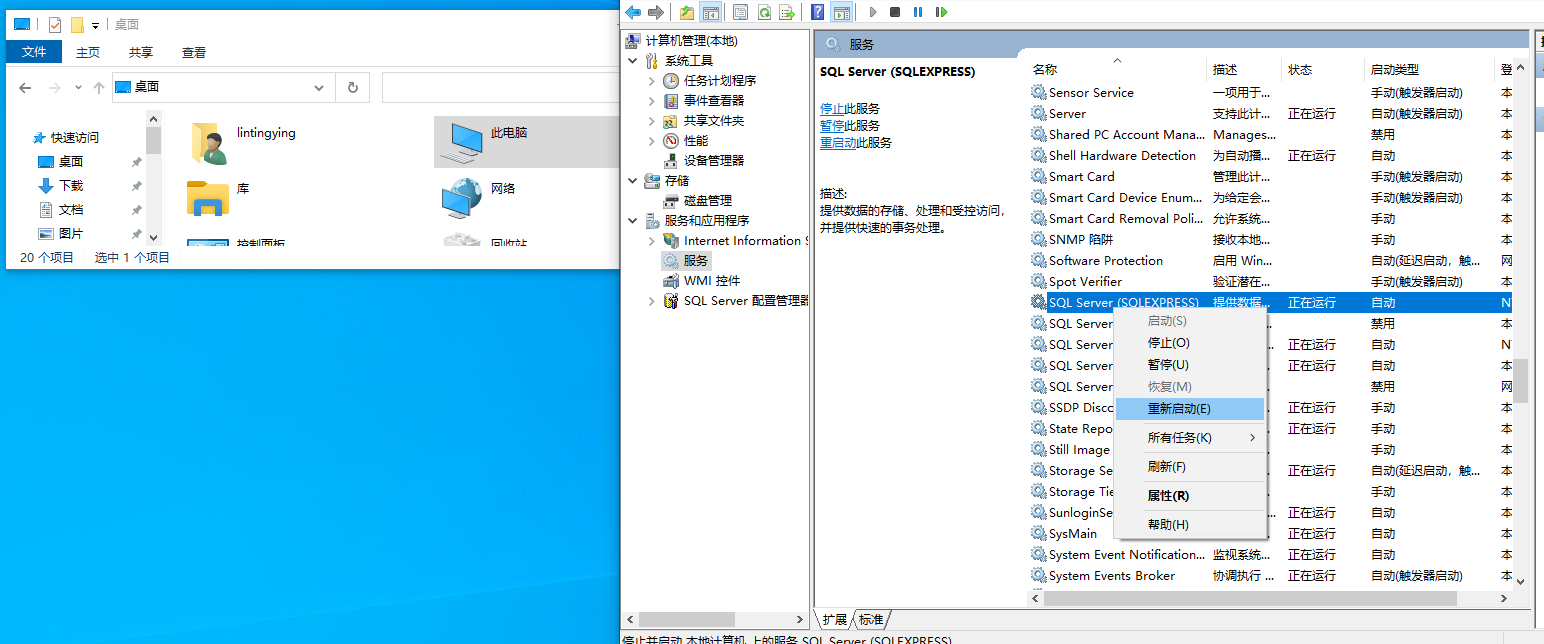This screenshot has width=1544, height=644.
Task: Click the Forward arrow in Computer Management toolbar
Action: click(x=656, y=12)
